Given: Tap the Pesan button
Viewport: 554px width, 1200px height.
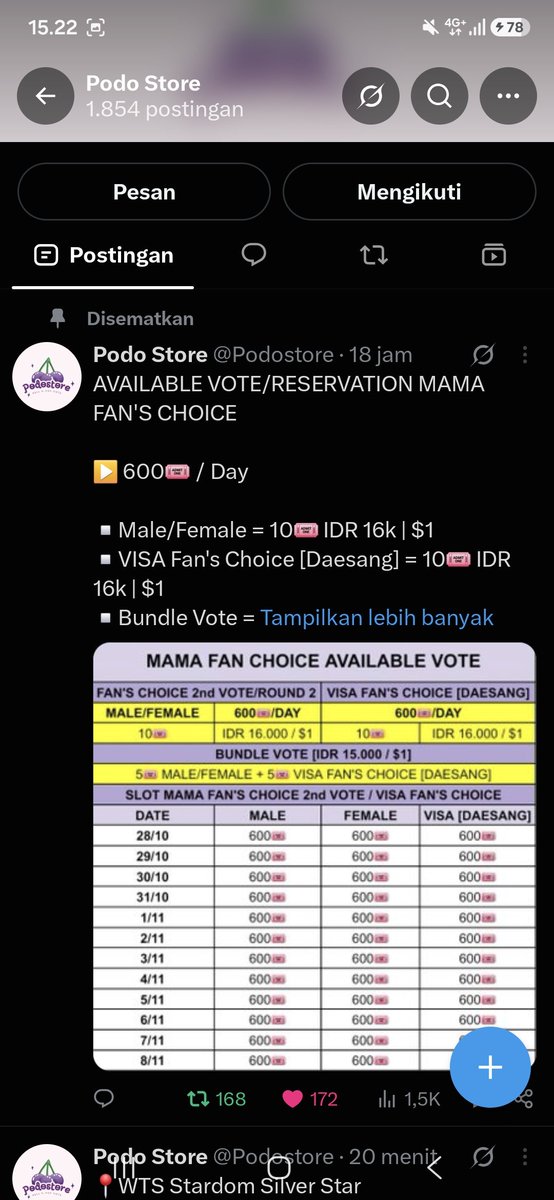Looking at the screenshot, I should 144,192.
